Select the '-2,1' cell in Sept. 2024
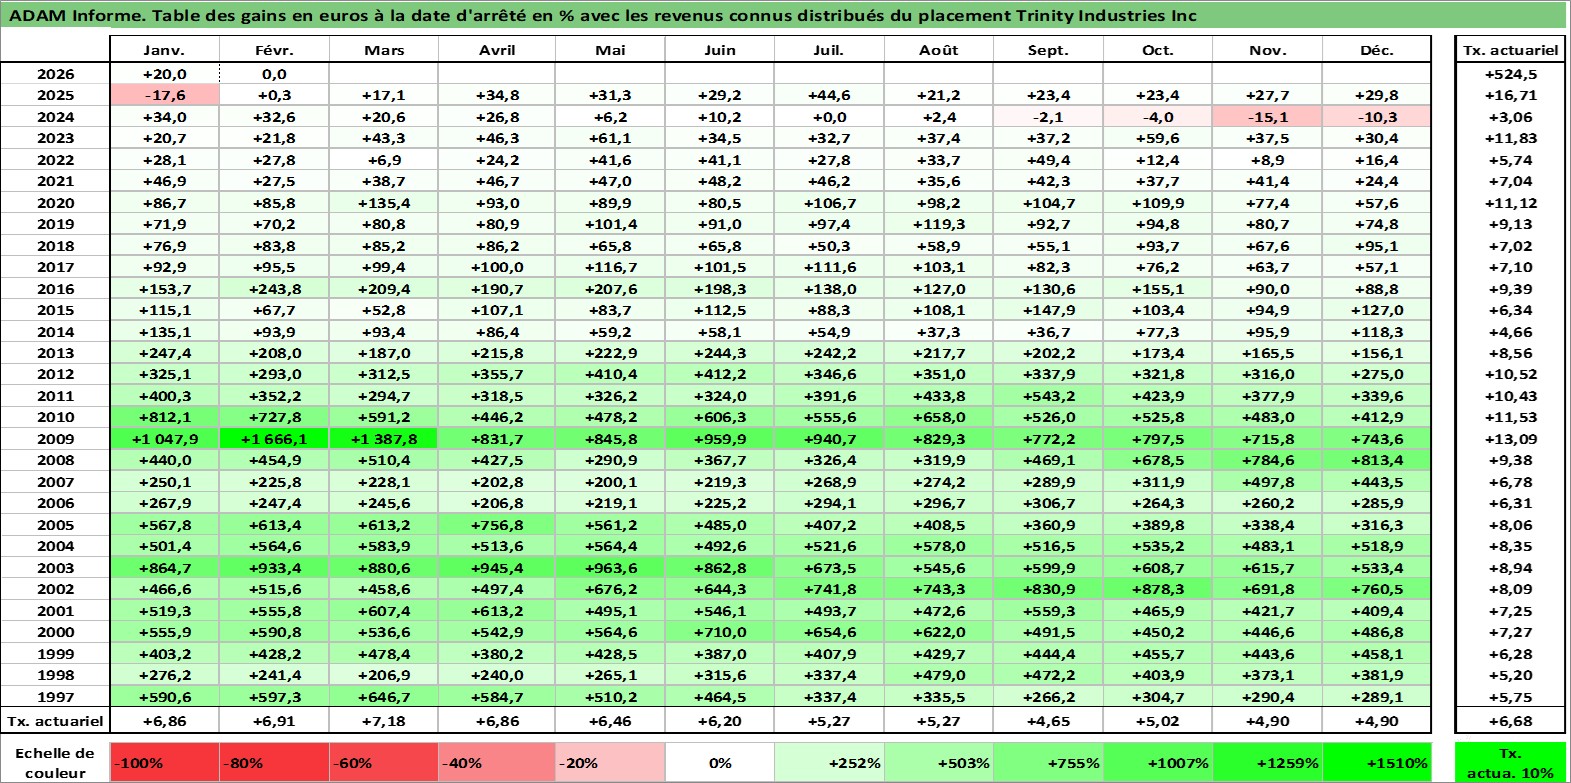 1048,117
